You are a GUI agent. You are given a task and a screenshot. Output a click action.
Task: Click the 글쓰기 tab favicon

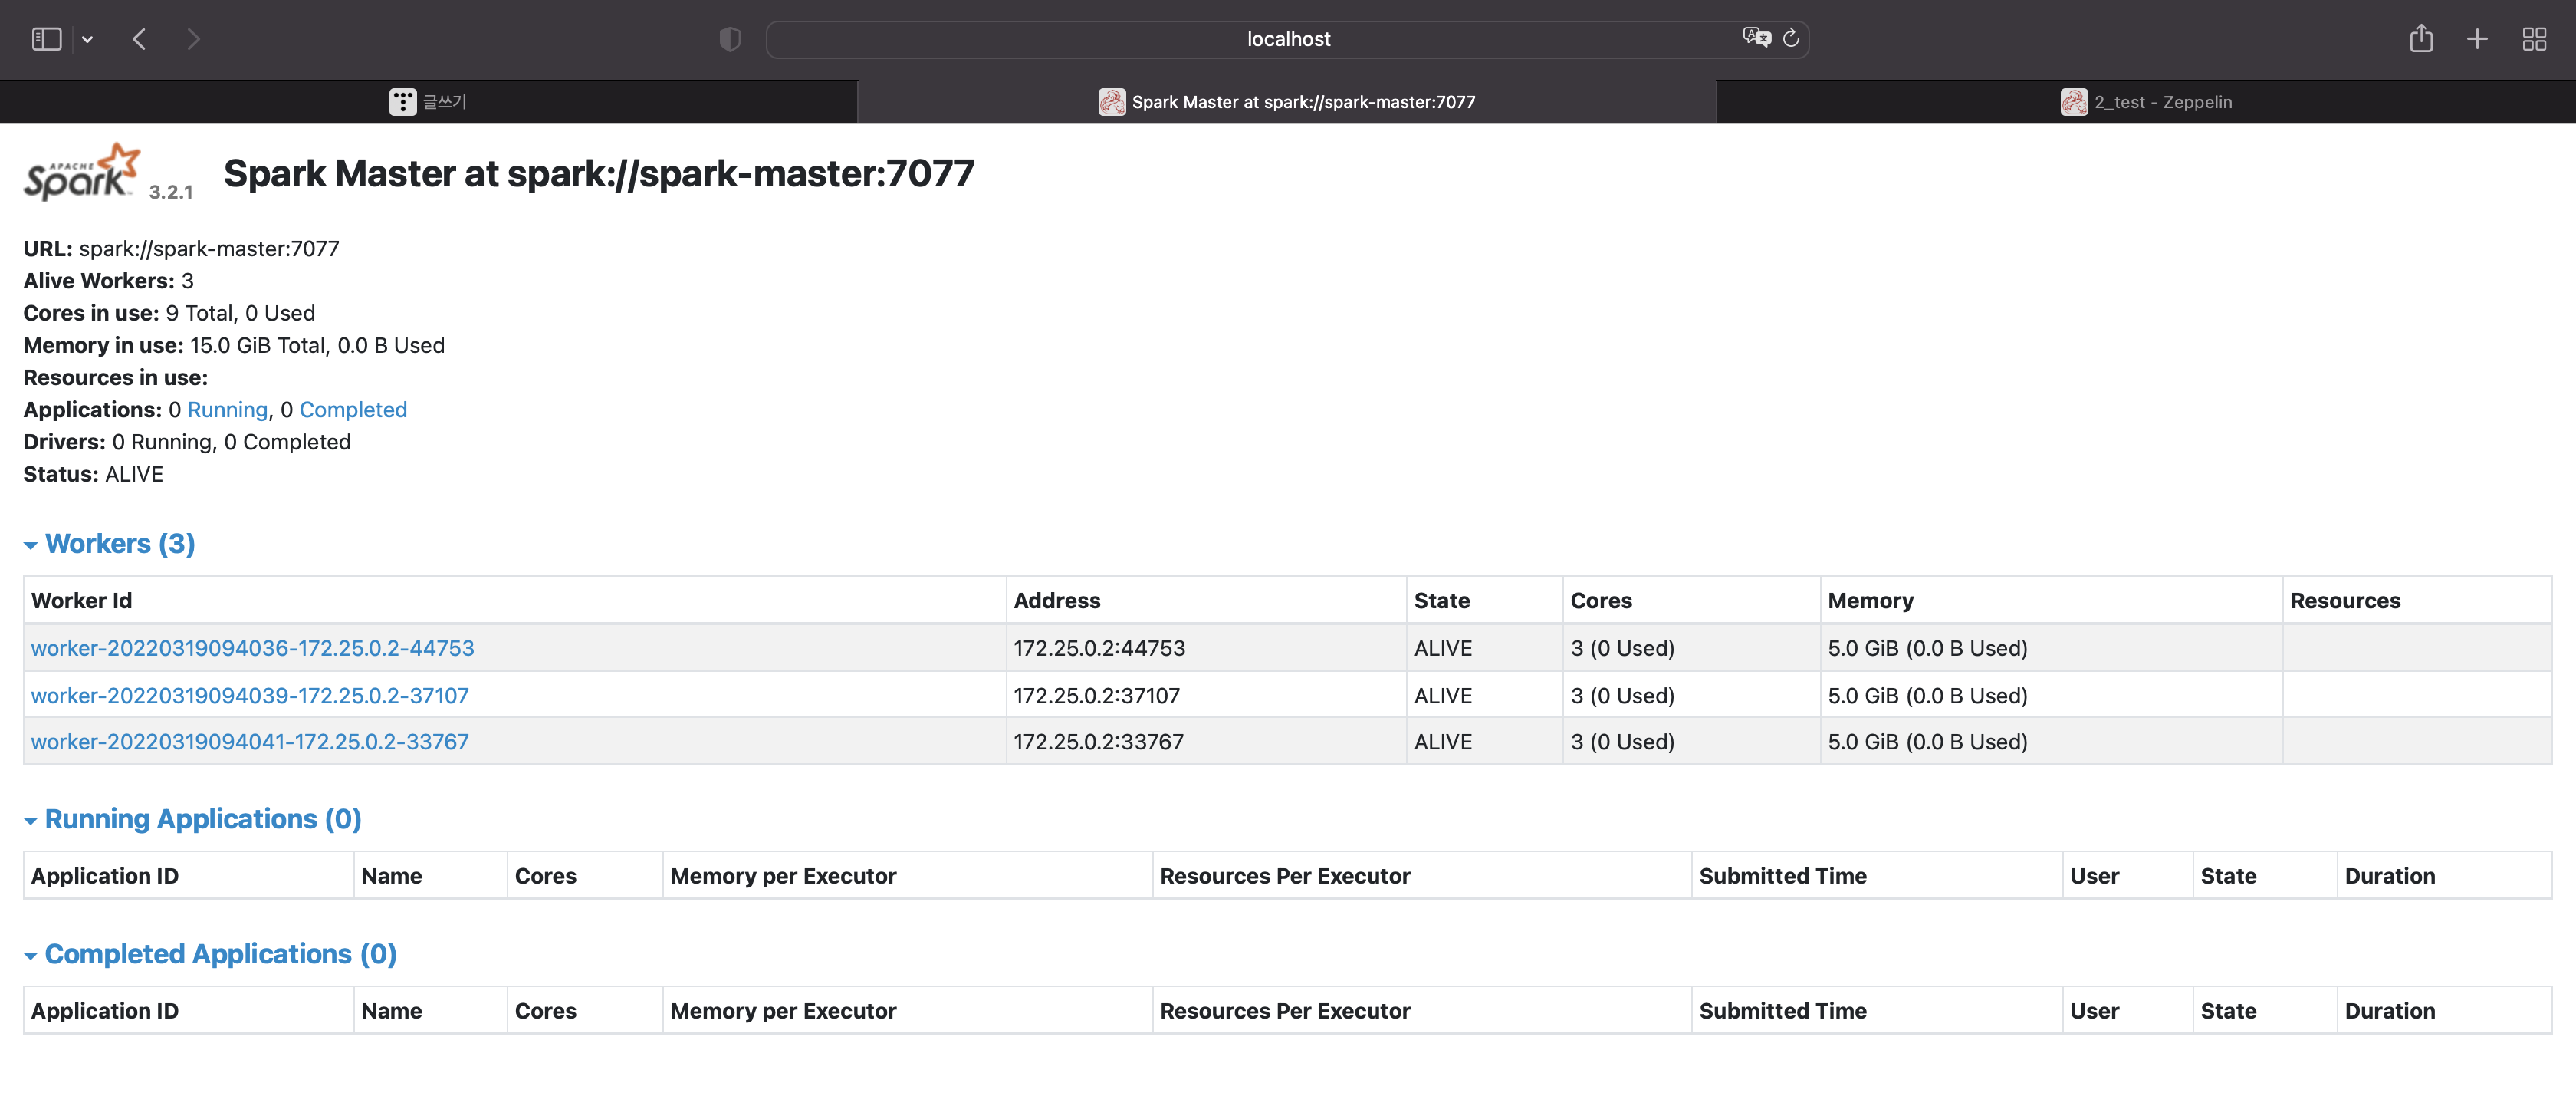[x=403, y=102]
